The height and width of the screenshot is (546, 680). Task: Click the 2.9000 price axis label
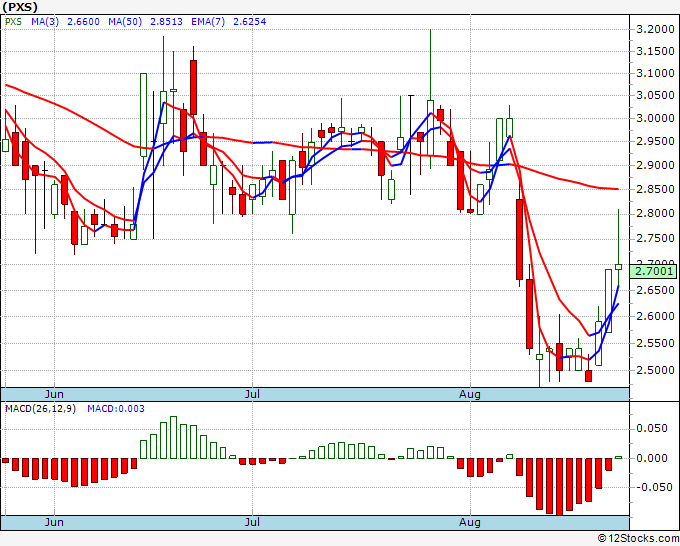tap(655, 165)
